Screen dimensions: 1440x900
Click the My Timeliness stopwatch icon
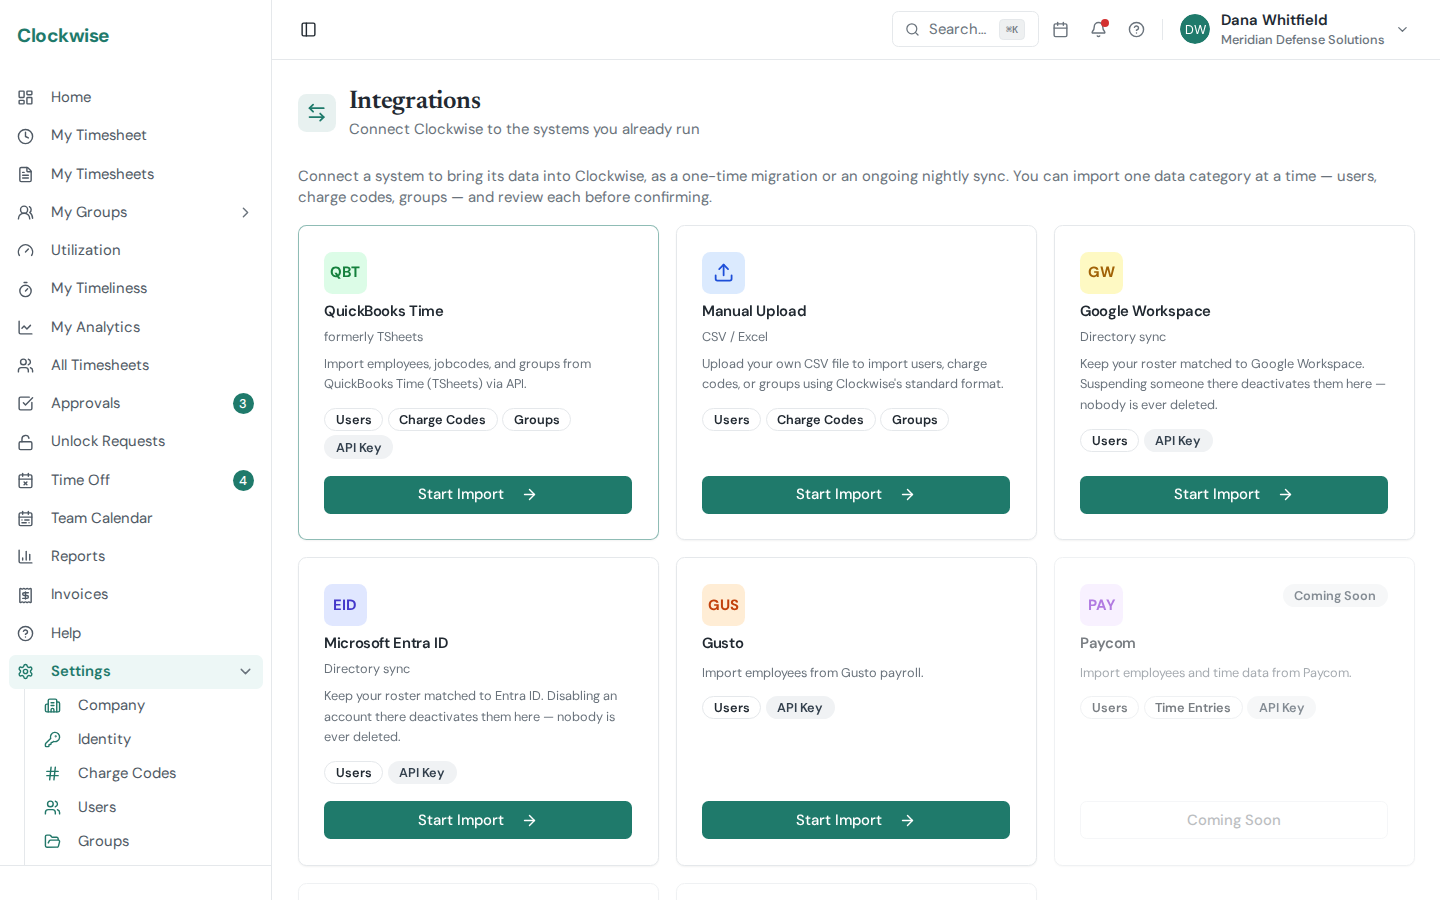(26, 289)
